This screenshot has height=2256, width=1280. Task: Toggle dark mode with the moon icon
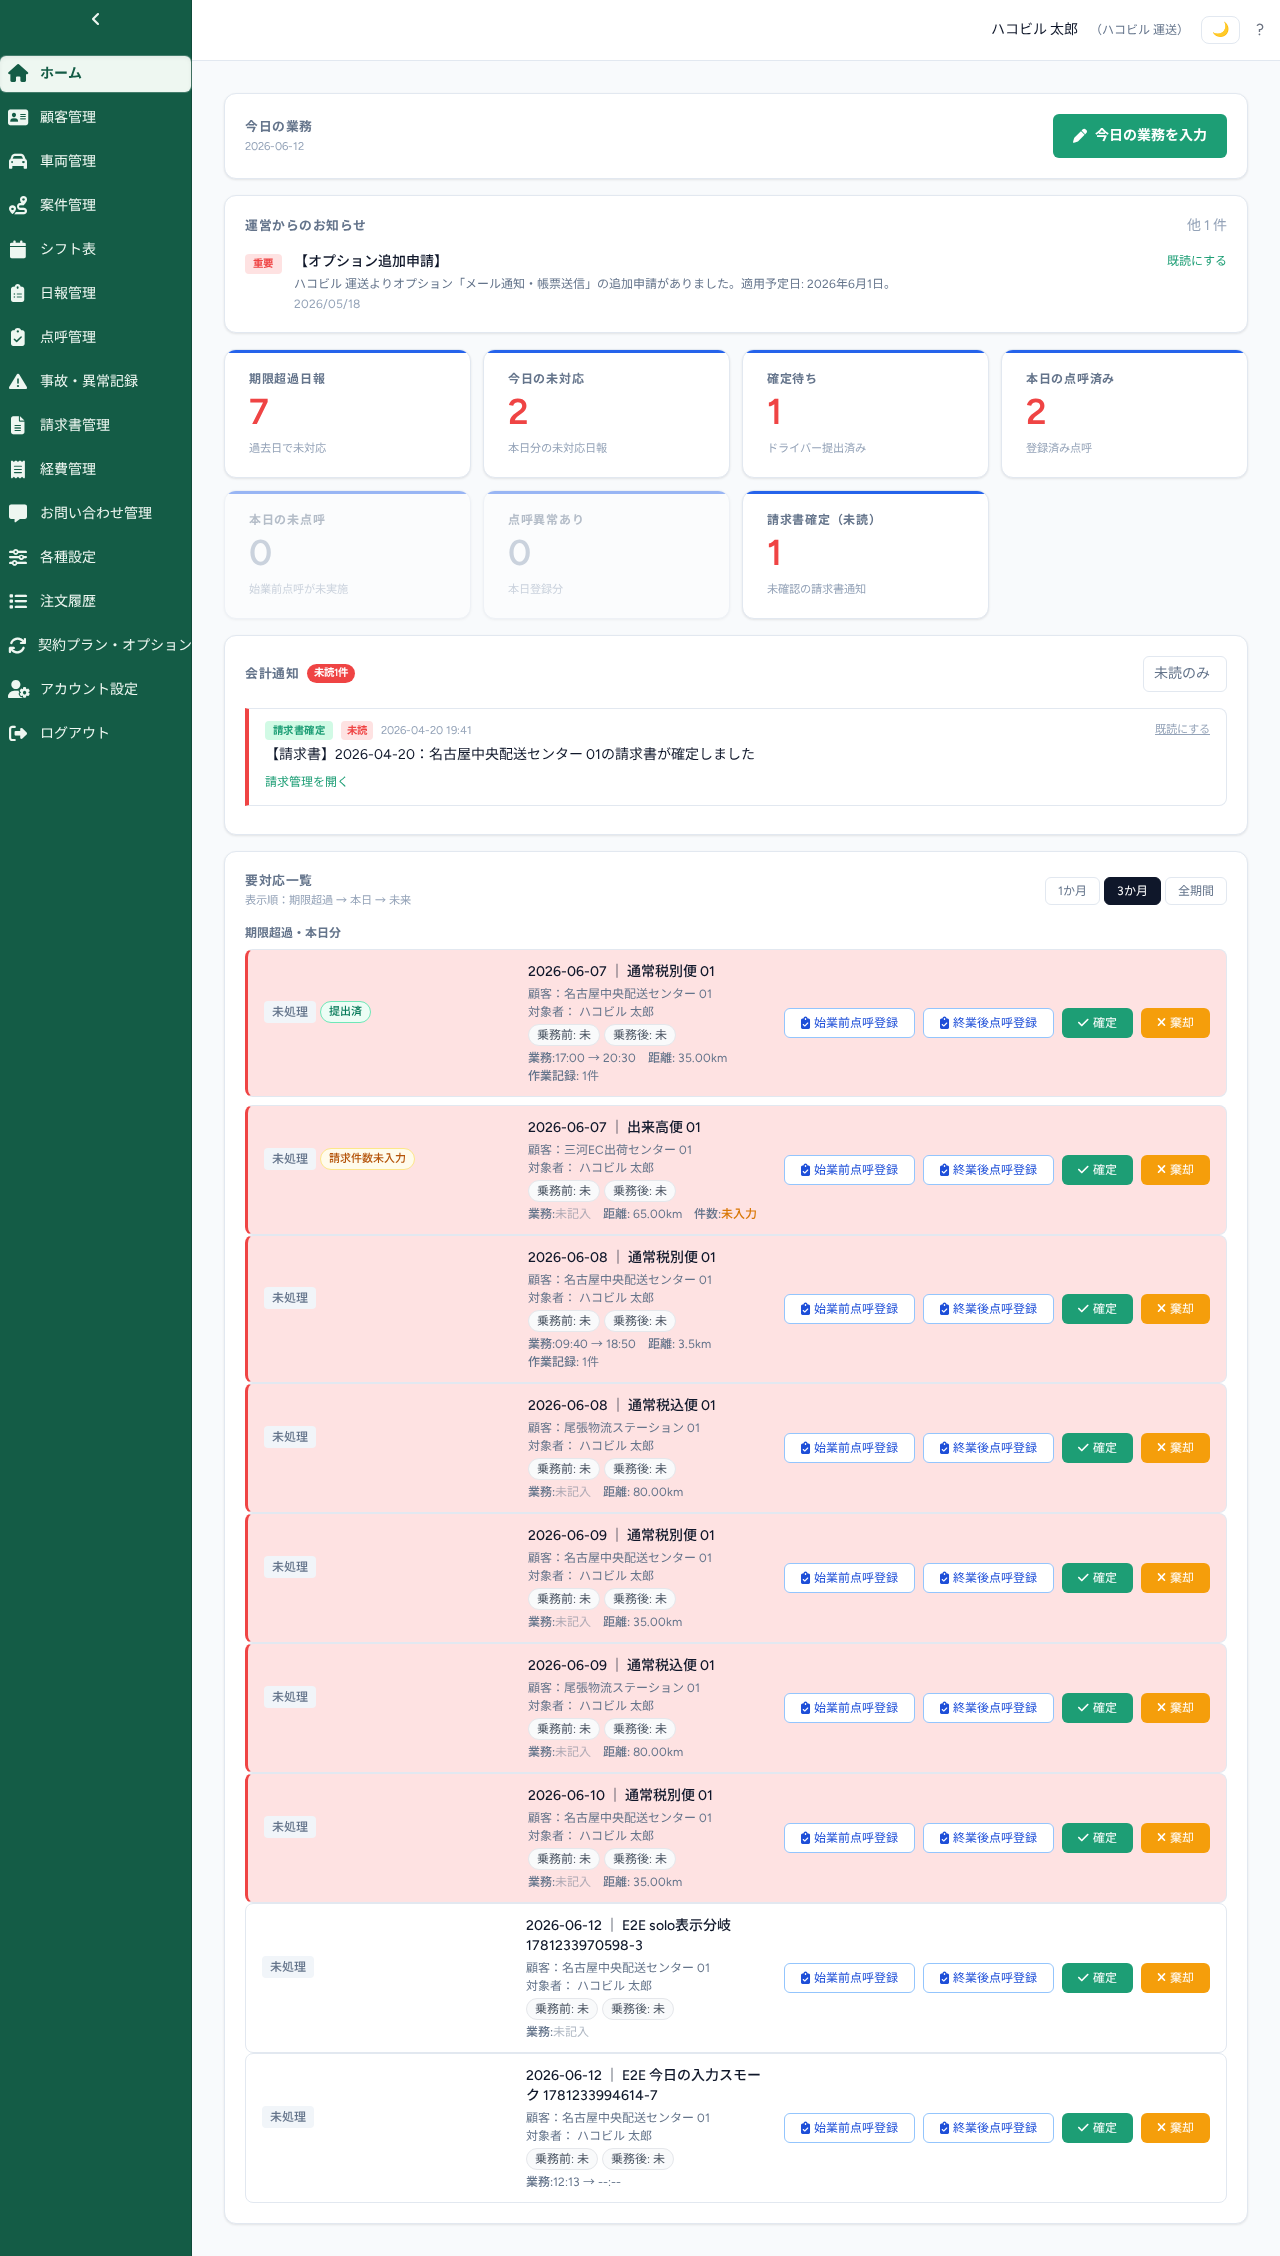pos(1220,30)
